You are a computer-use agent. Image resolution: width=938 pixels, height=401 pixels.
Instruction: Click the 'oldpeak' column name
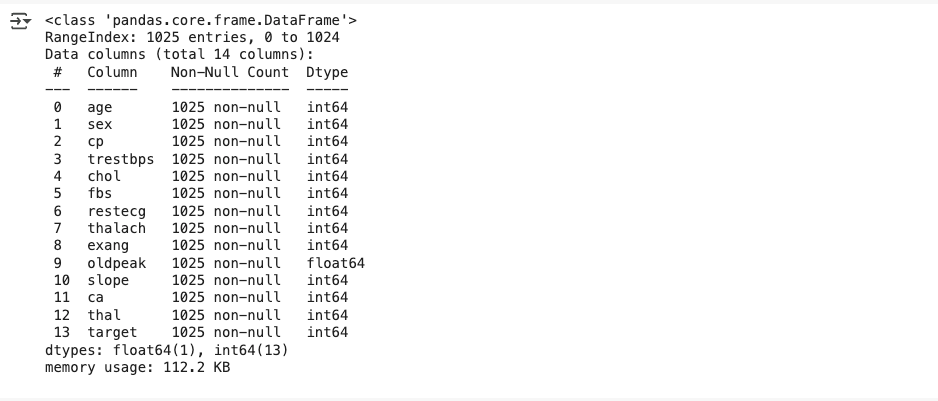click(117, 263)
